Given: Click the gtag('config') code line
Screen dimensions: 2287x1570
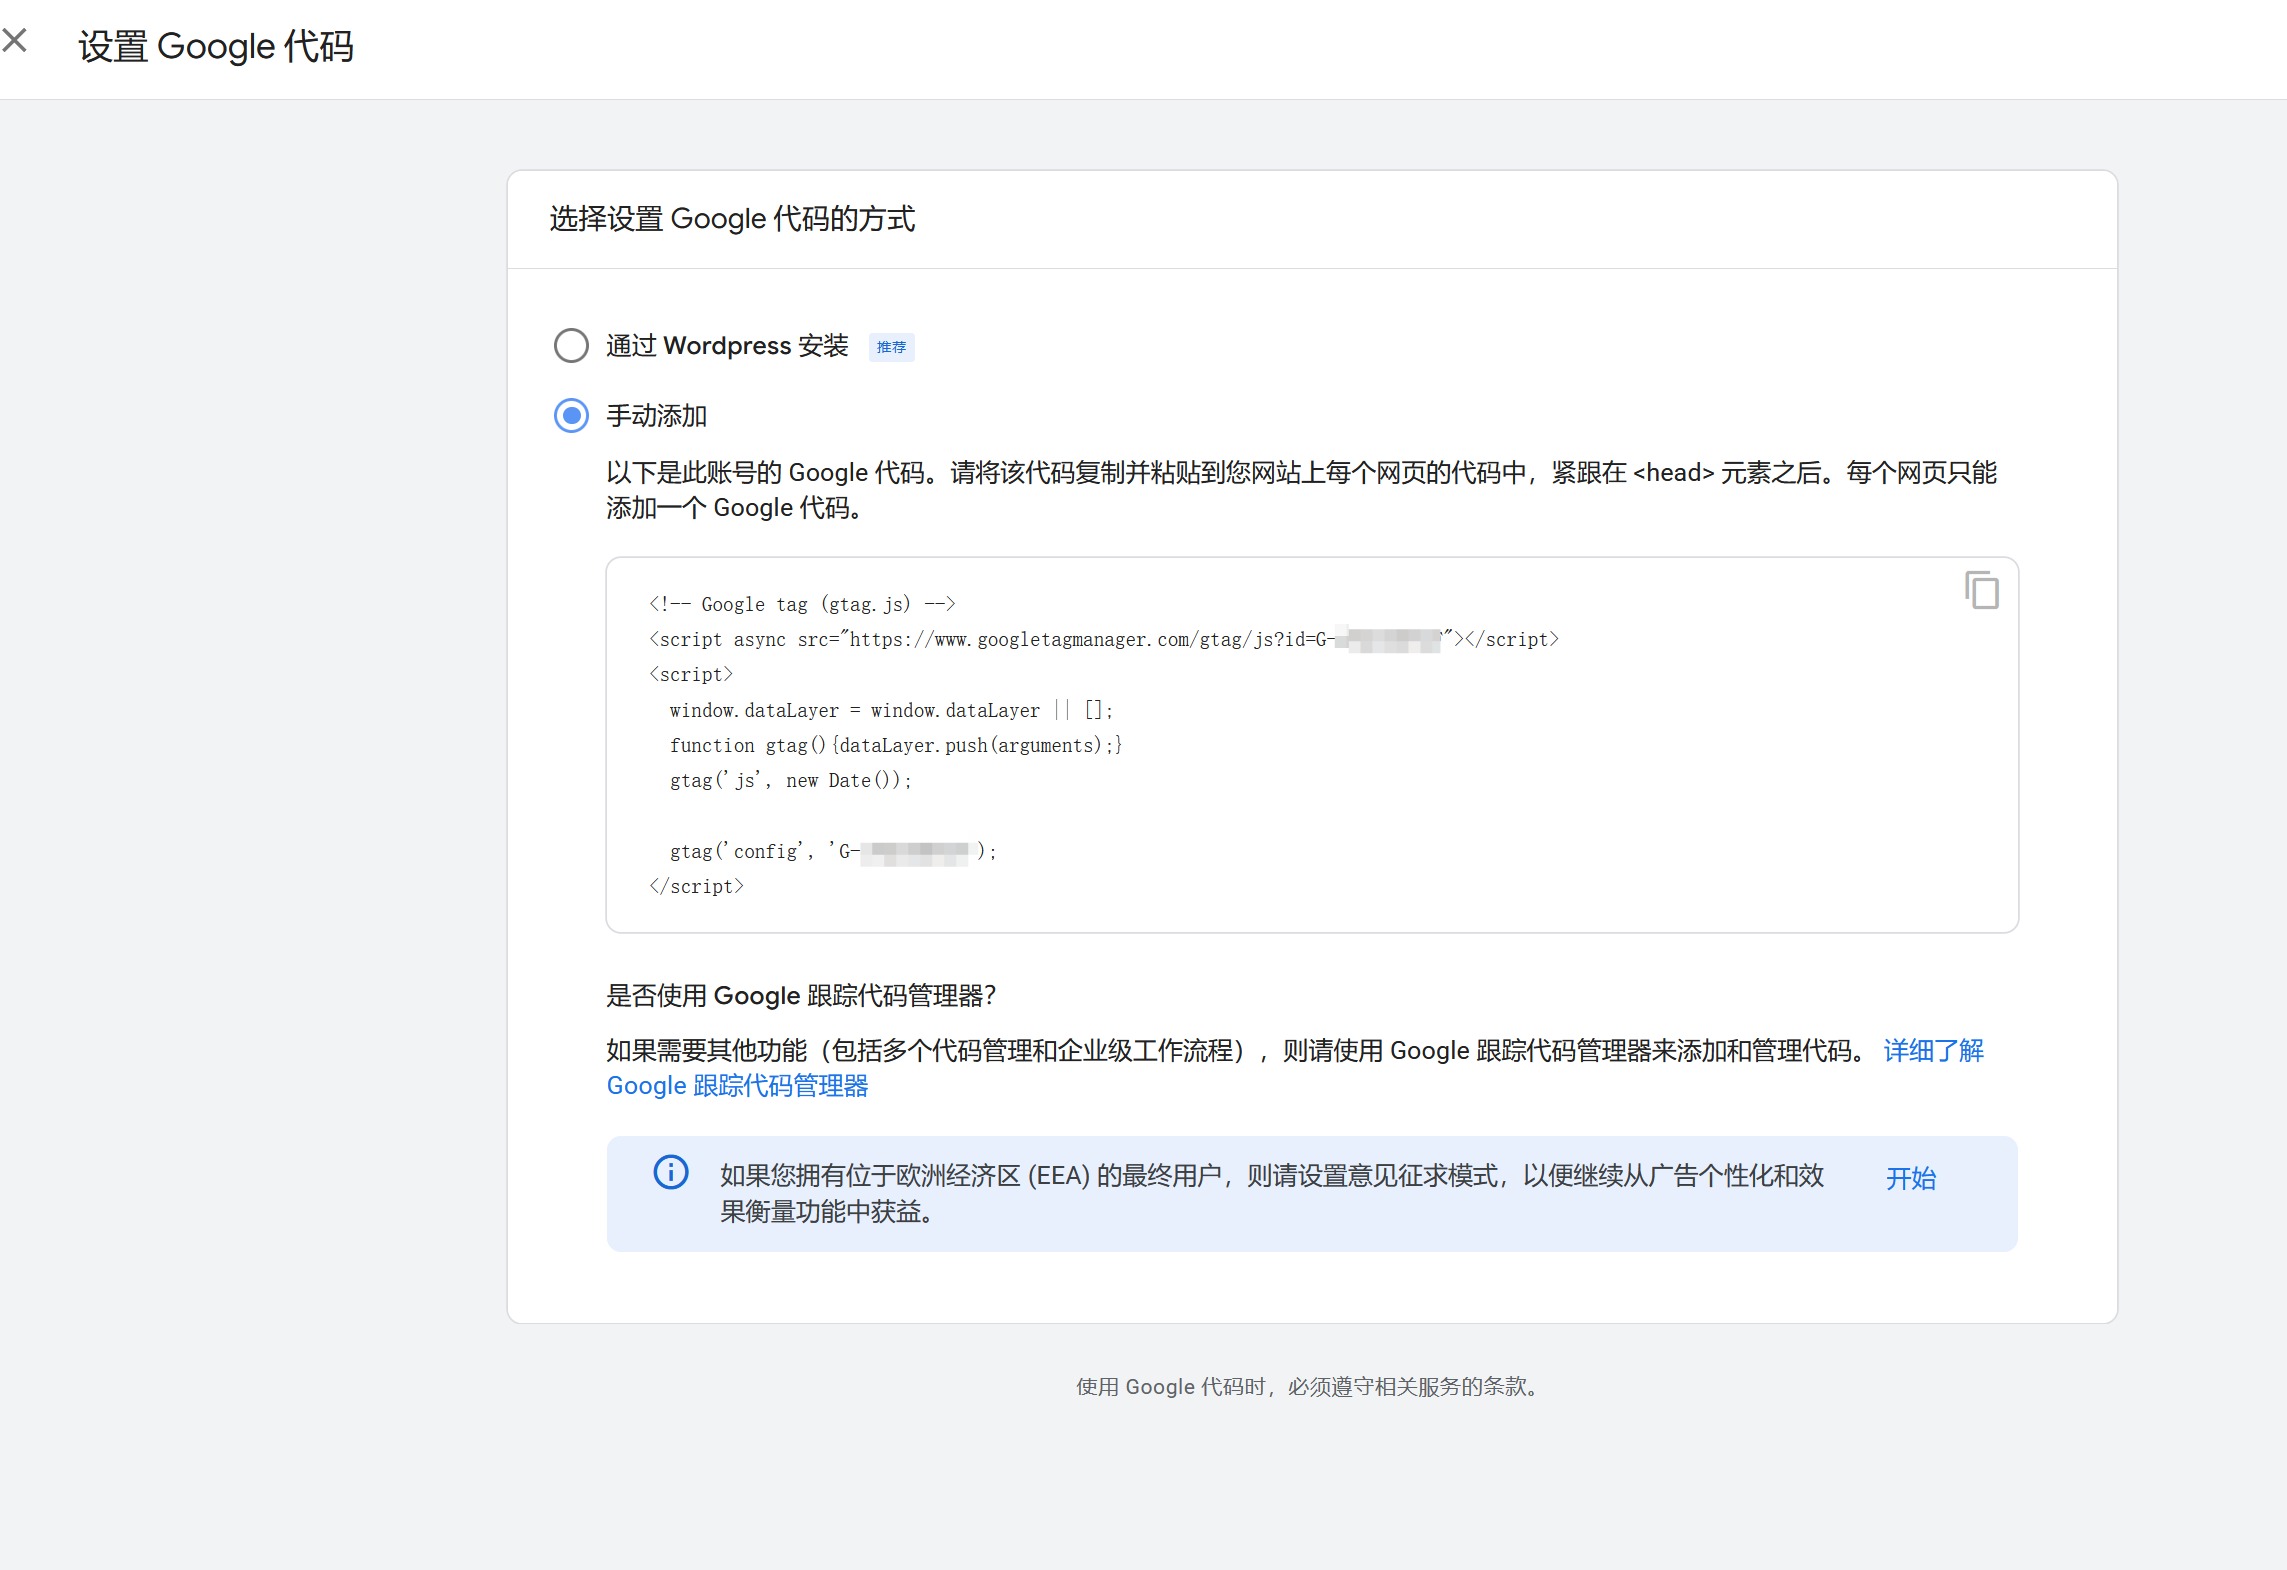Looking at the screenshot, I should (x=833, y=851).
